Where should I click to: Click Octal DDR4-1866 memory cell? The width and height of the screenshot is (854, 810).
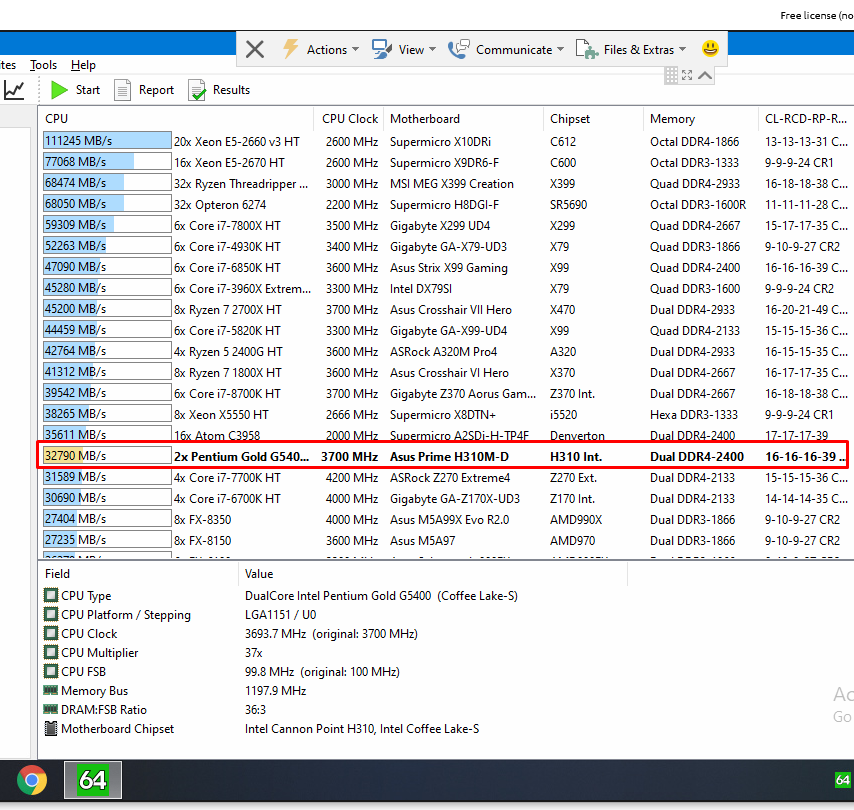694,142
